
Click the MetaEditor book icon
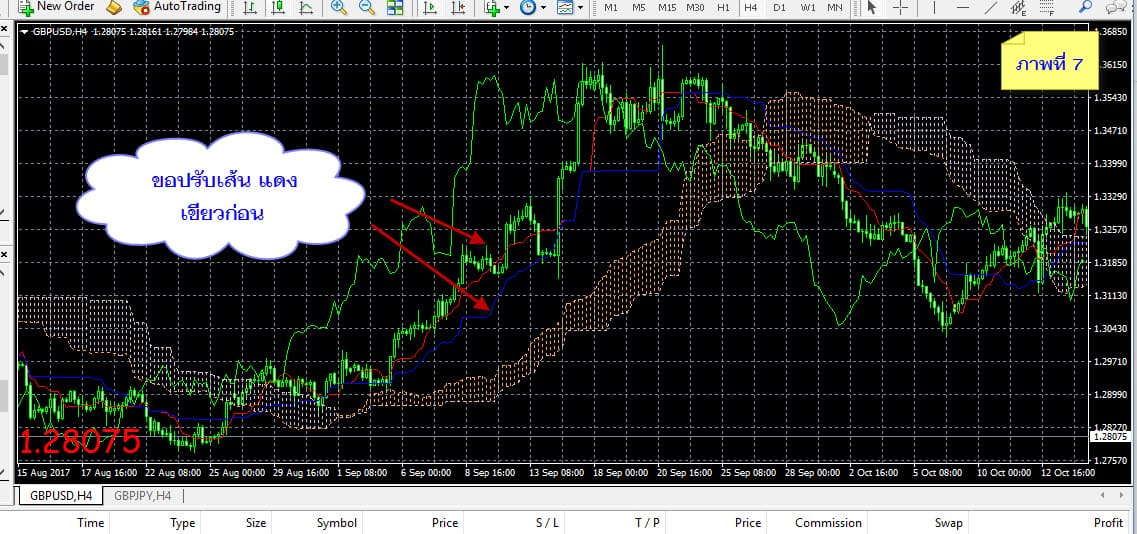pyautogui.click(x=113, y=7)
